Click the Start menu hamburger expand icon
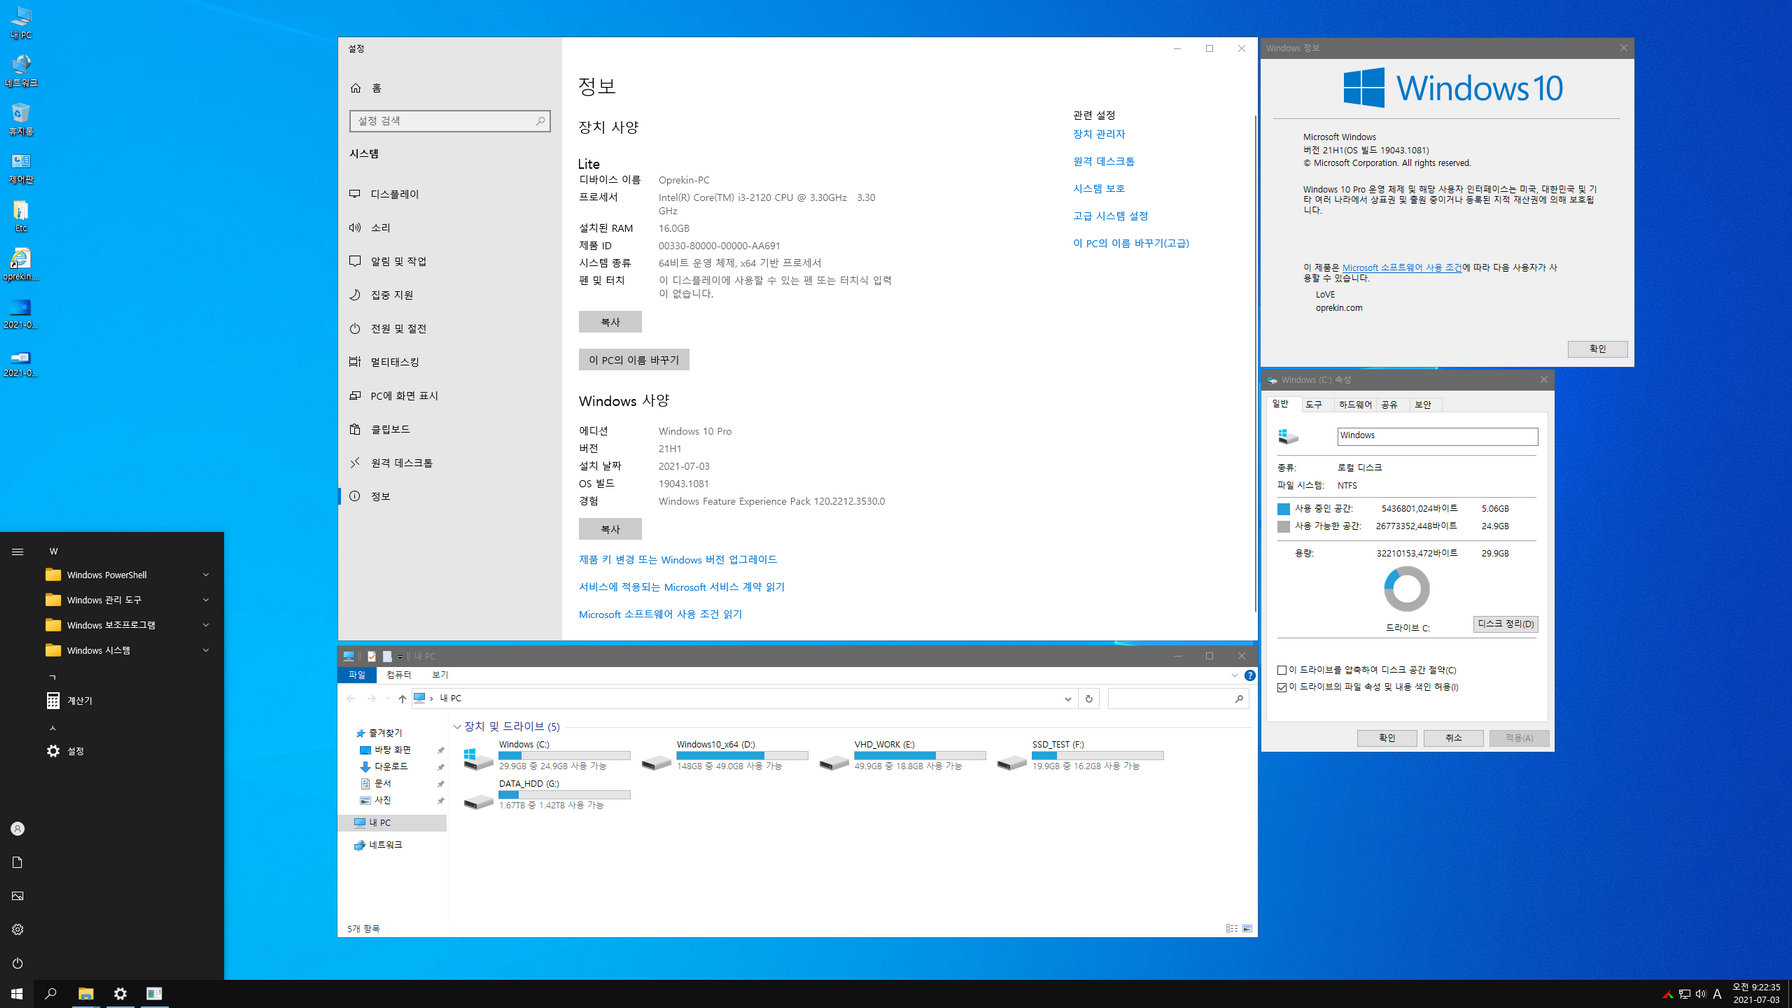Viewport: 1792px width, 1008px height. point(17,551)
